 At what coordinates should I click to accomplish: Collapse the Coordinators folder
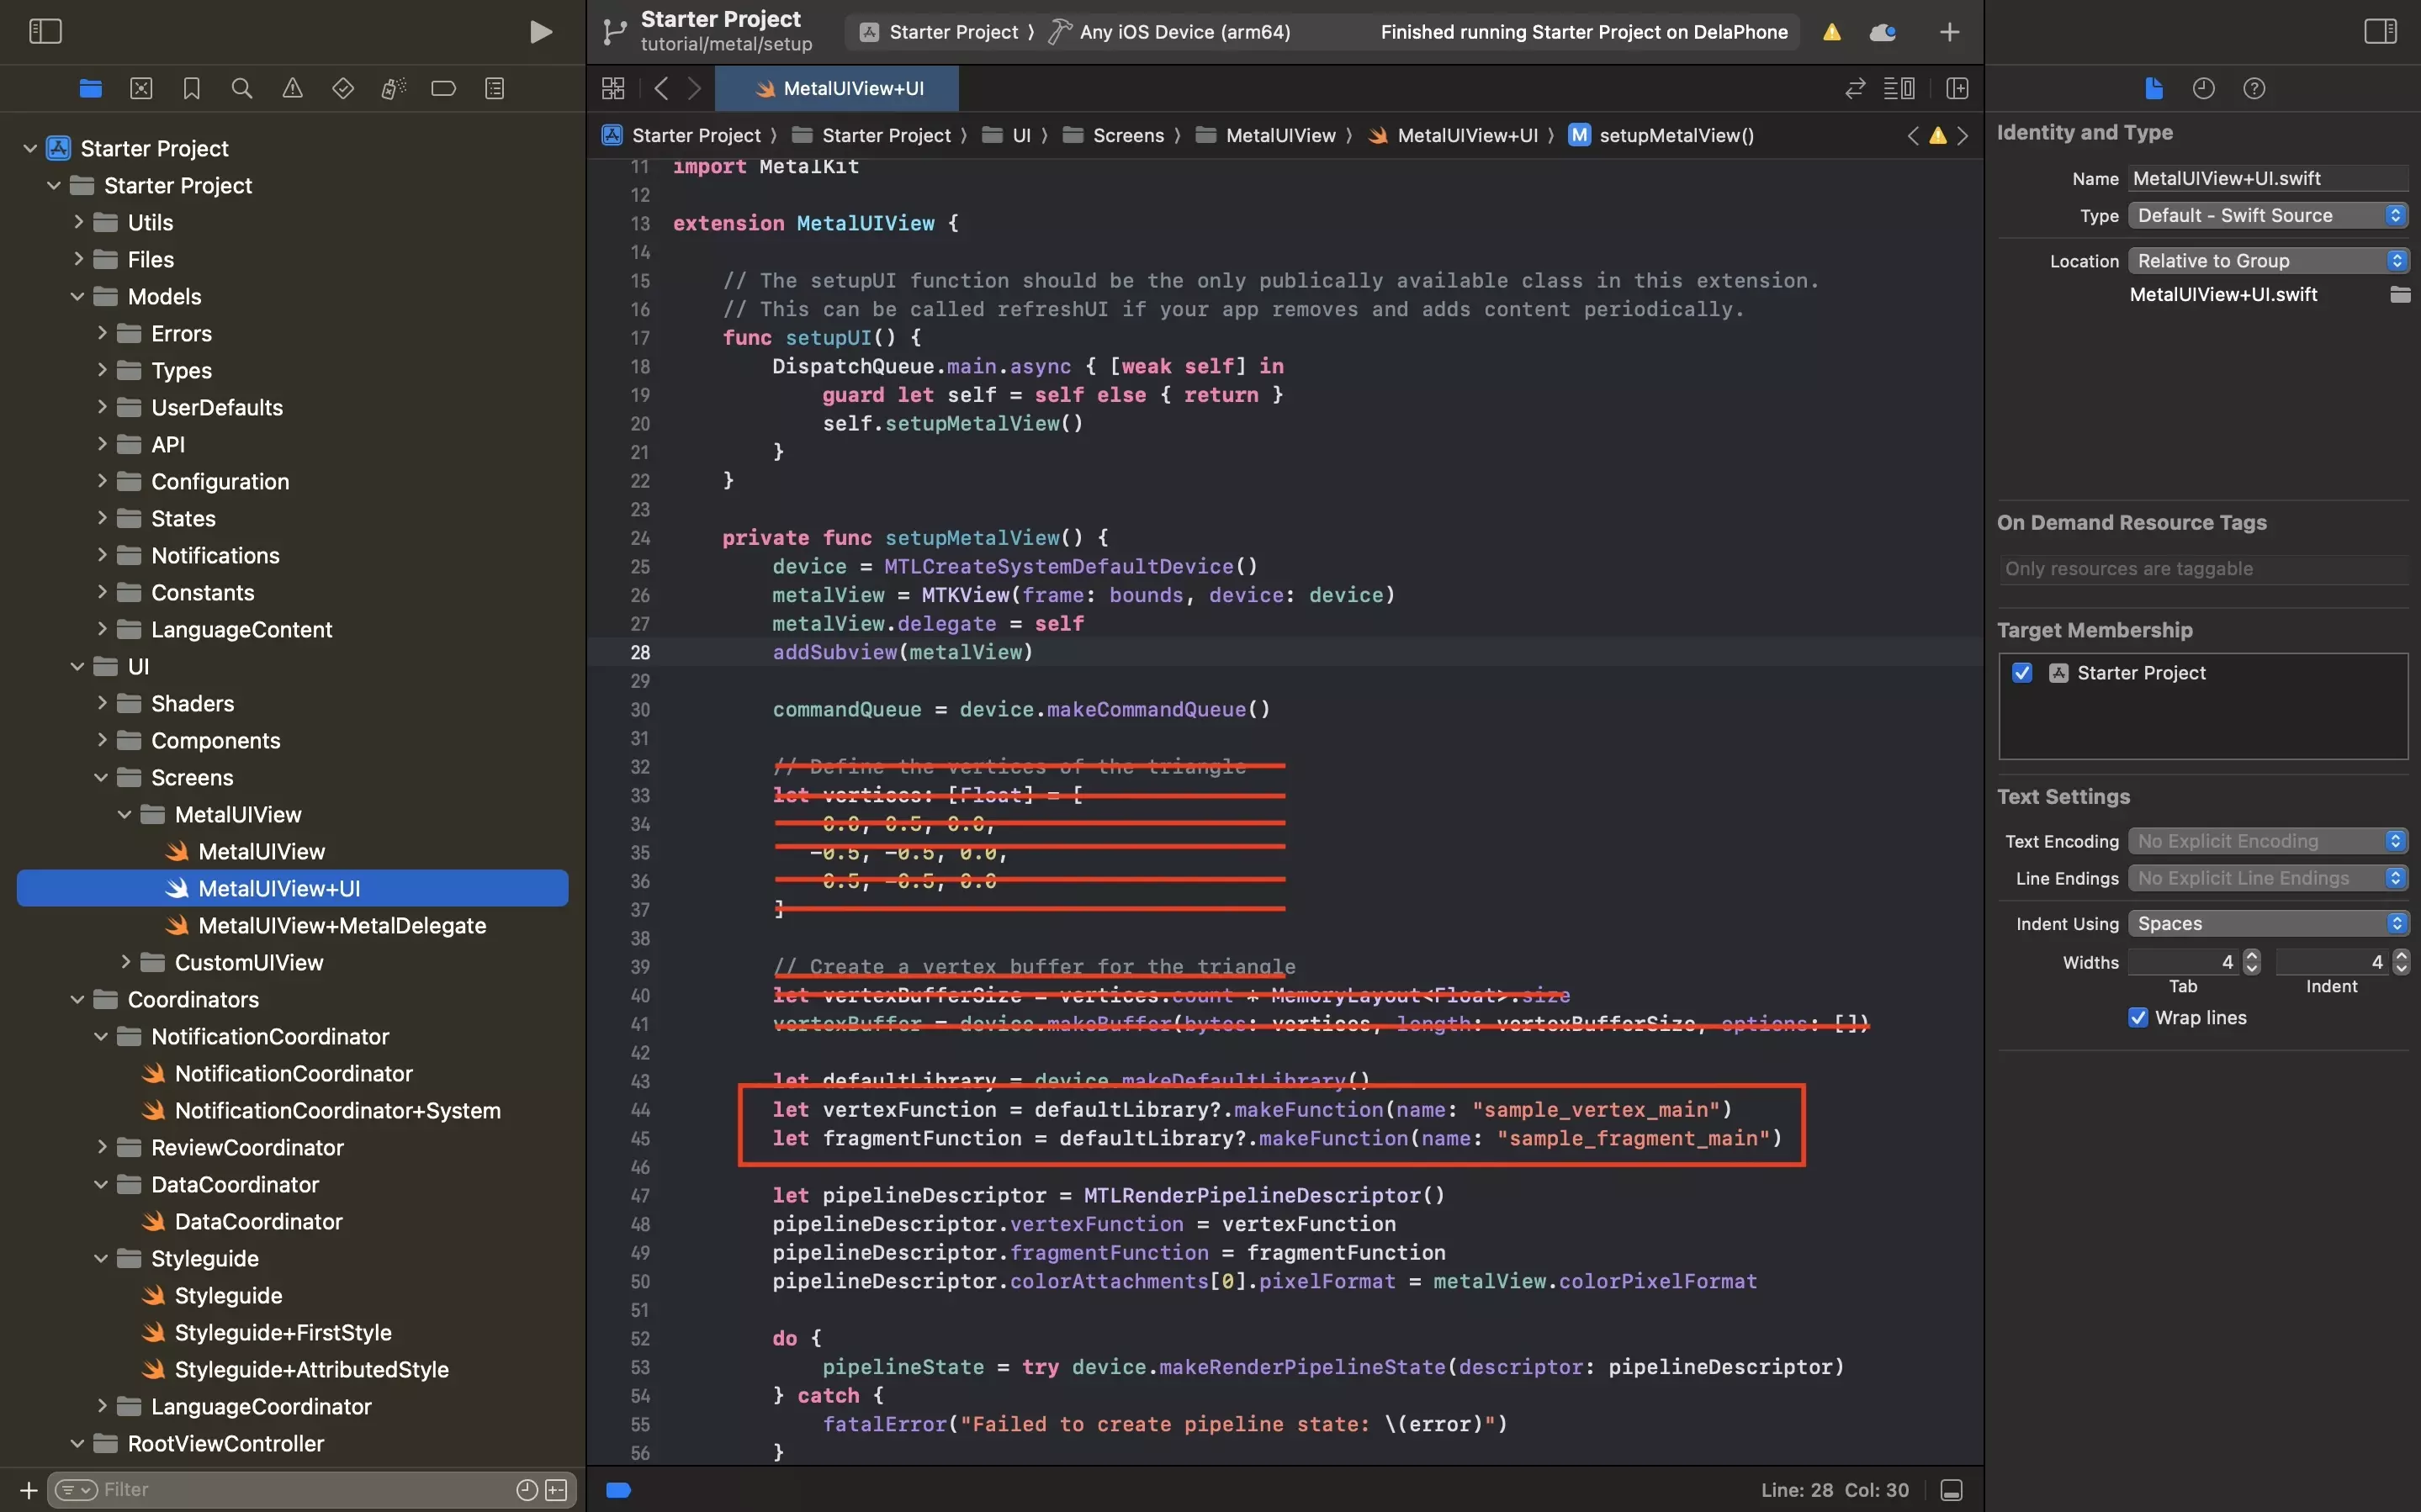78,999
